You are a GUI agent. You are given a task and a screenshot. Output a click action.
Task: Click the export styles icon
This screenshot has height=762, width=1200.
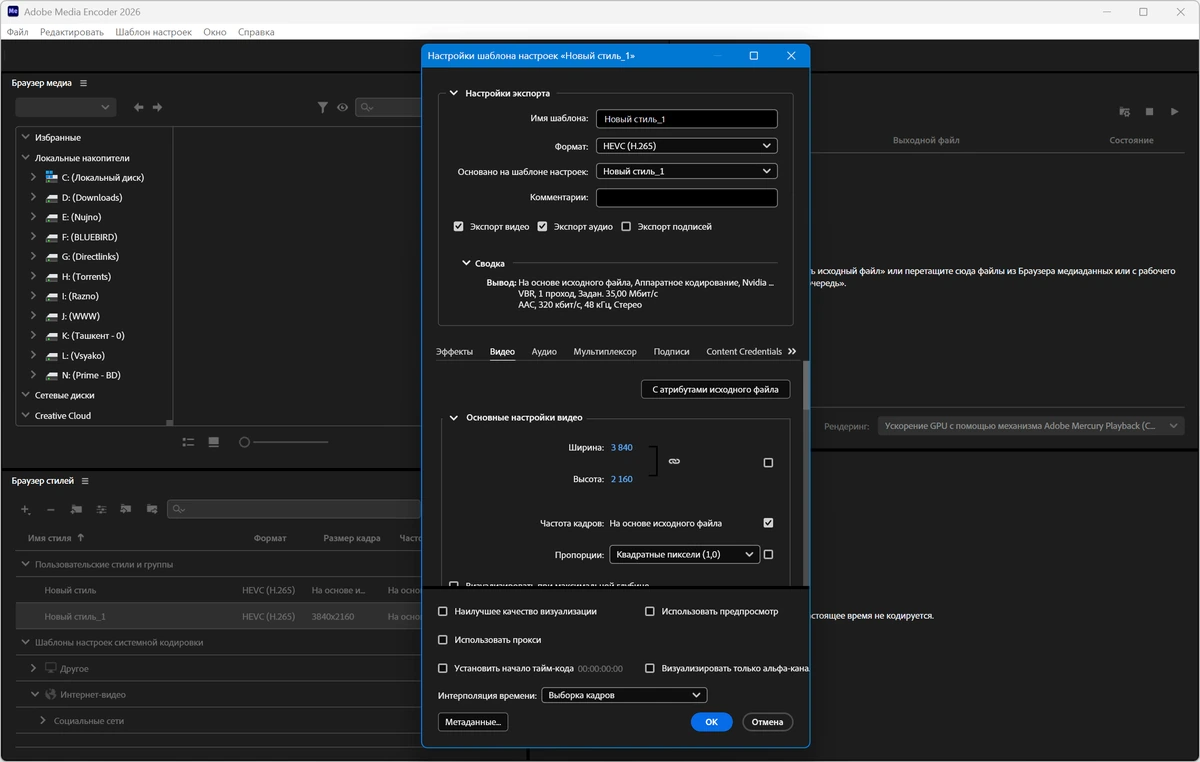(x=152, y=509)
